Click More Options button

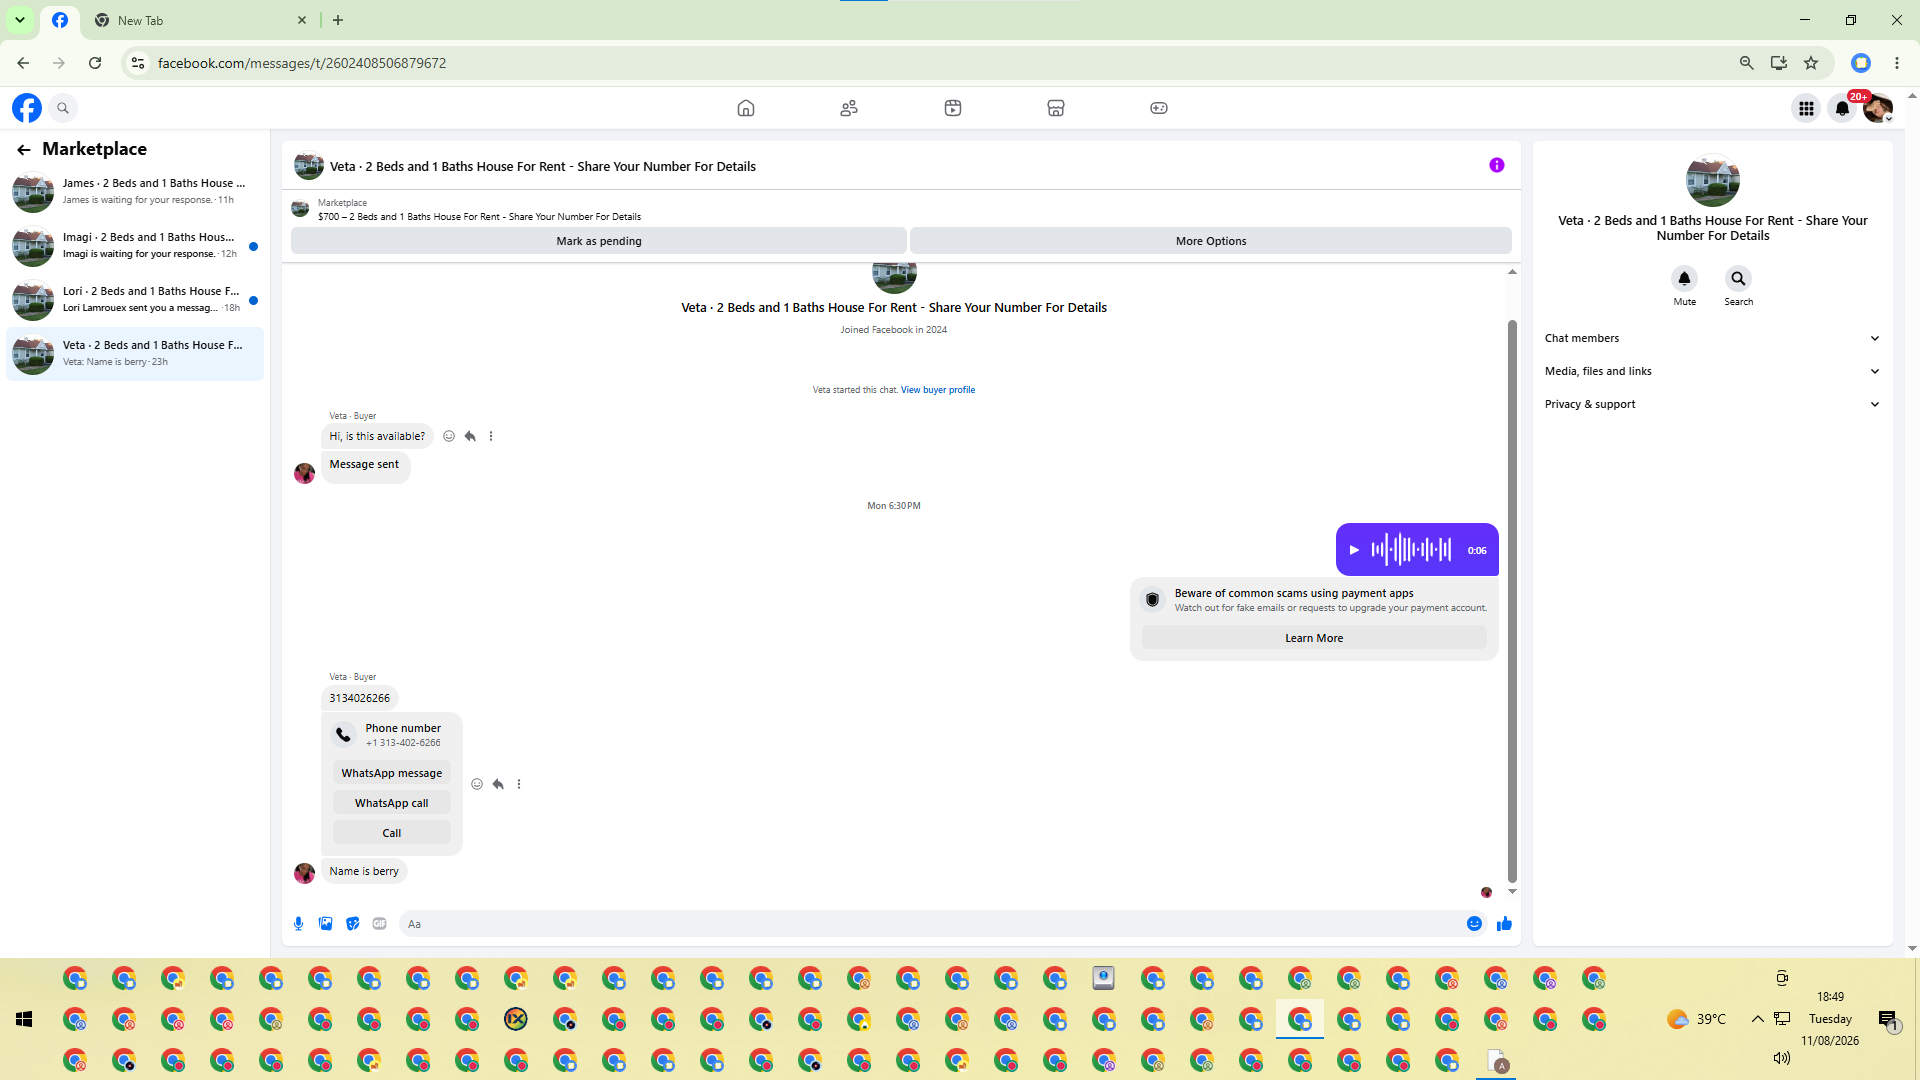pyautogui.click(x=1211, y=241)
